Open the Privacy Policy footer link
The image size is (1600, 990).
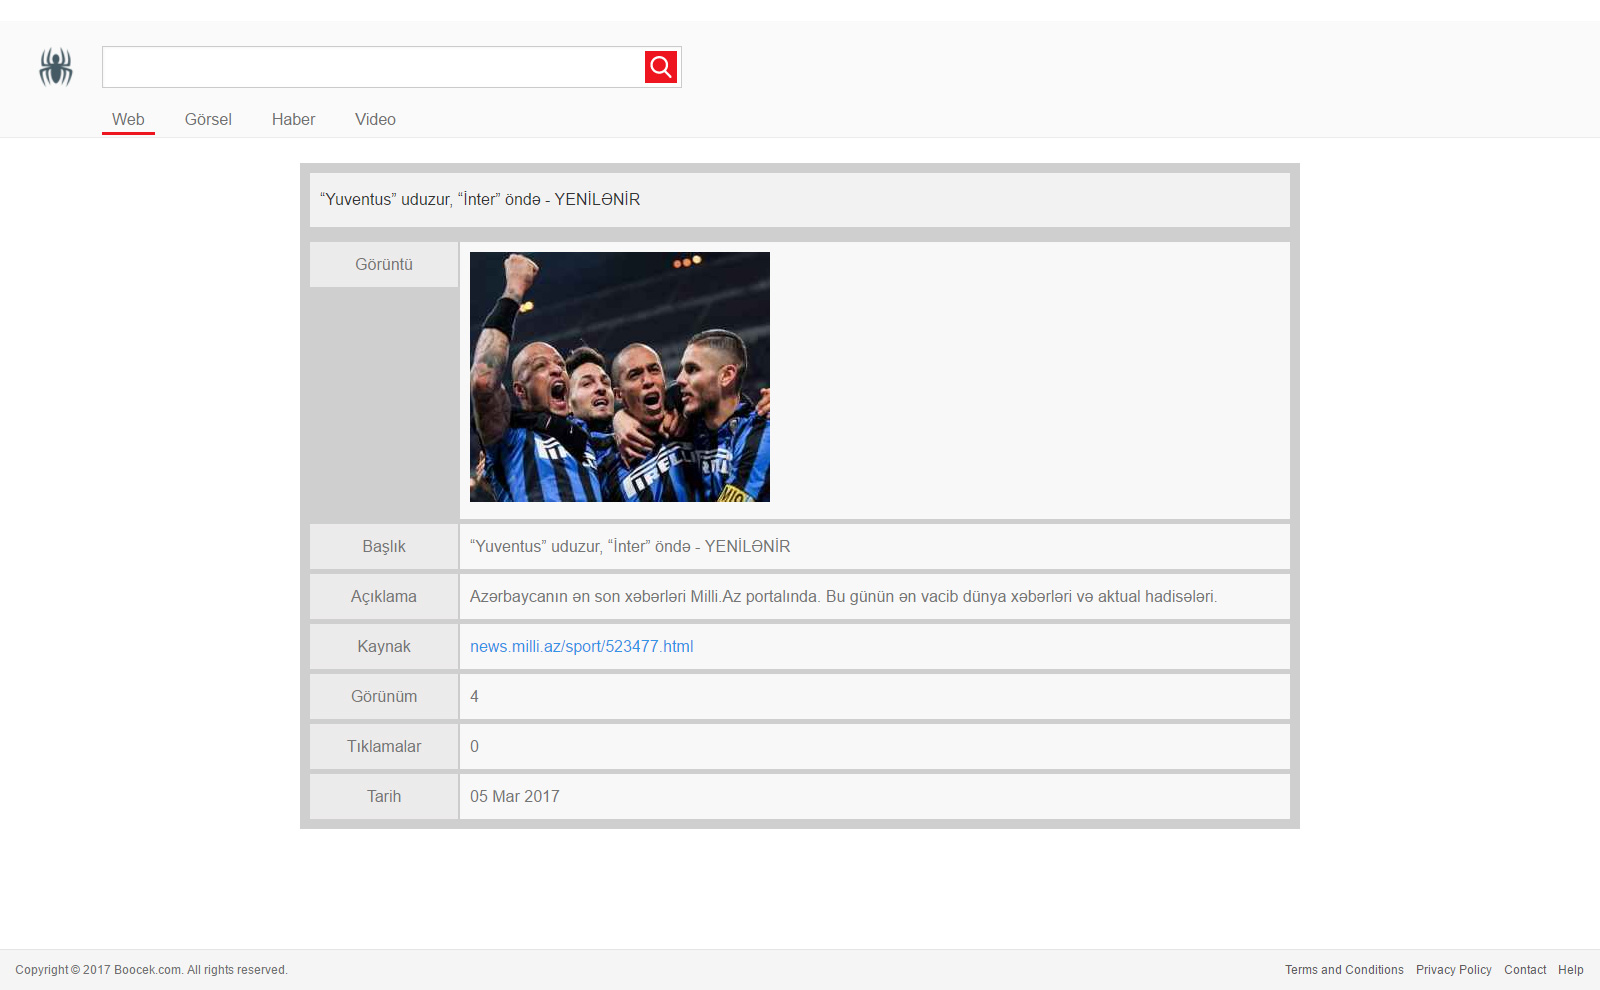[1453, 970]
